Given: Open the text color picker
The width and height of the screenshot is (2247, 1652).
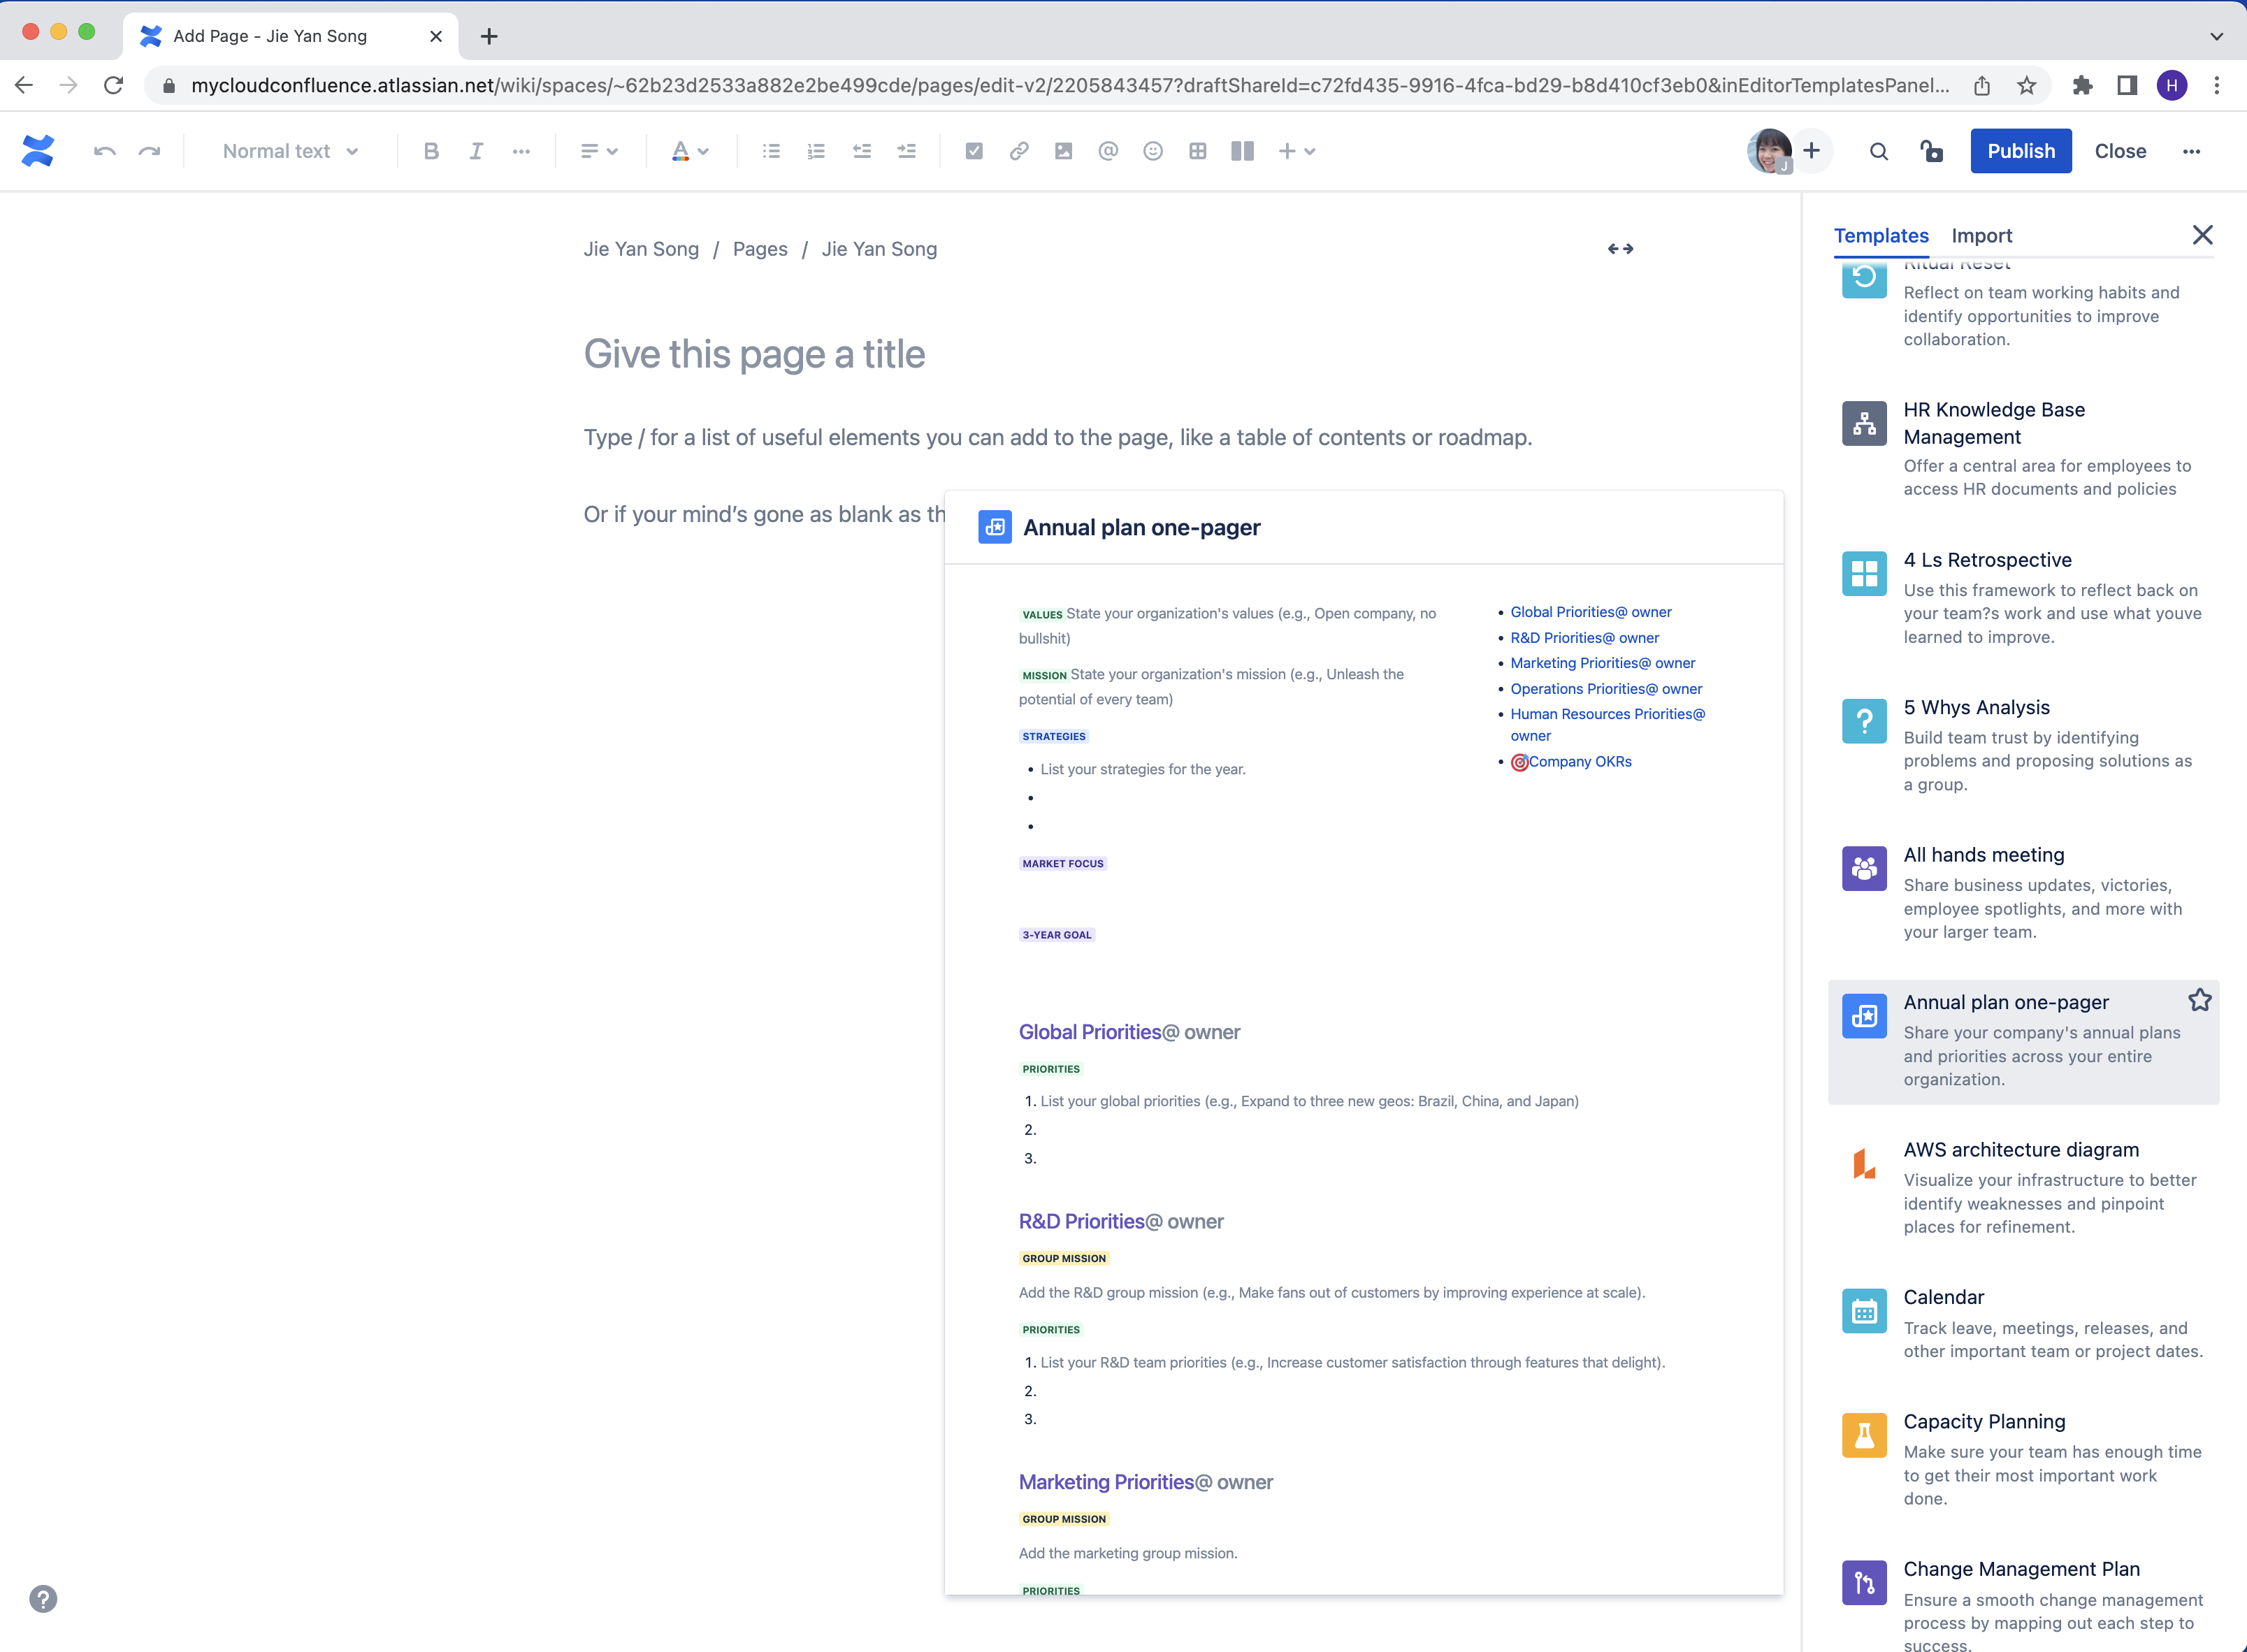Looking at the screenshot, I should point(689,151).
